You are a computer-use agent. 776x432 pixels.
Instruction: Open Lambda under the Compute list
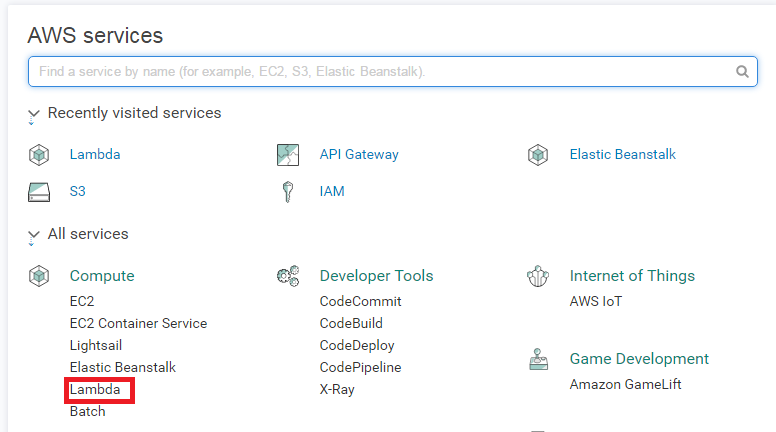[x=95, y=389]
